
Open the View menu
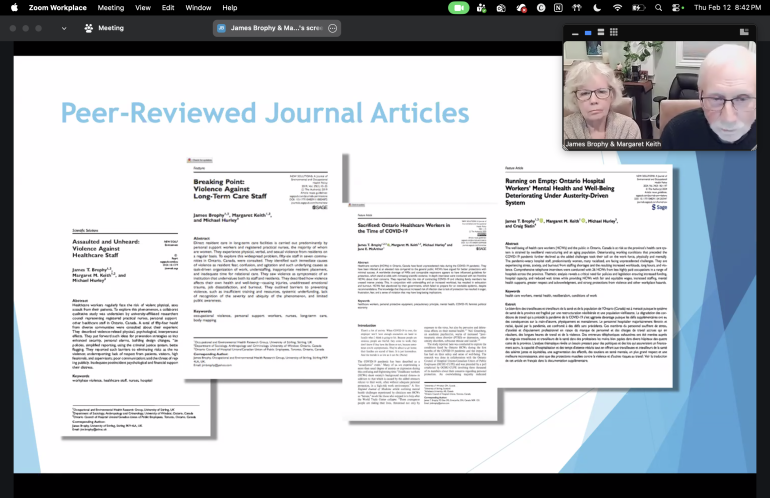(143, 7)
